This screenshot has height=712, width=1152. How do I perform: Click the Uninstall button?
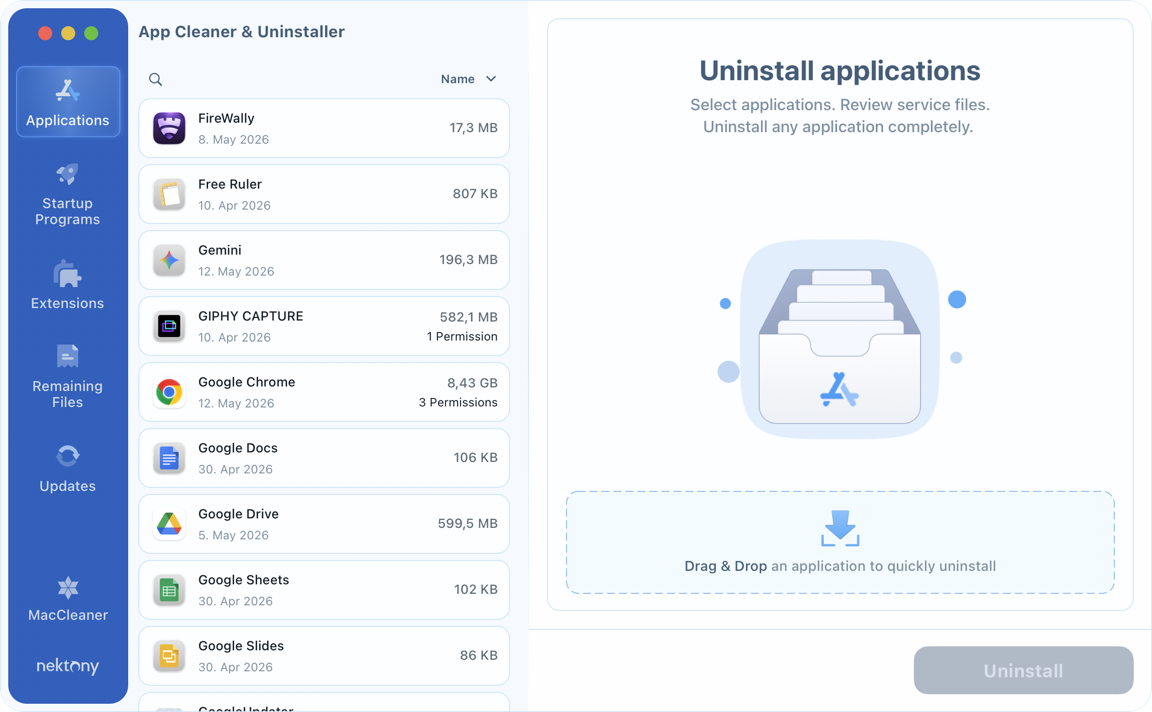pos(1023,670)
